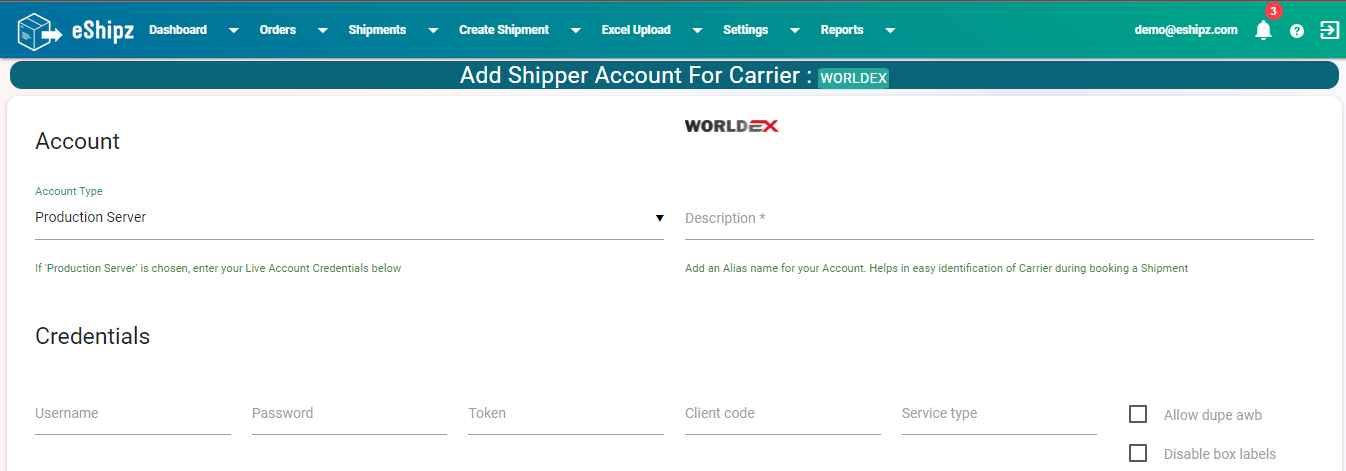The height and width of the screenshot is (471, 1346).
Task: Open the Account Type dropdown
Action: click(349, 218)
